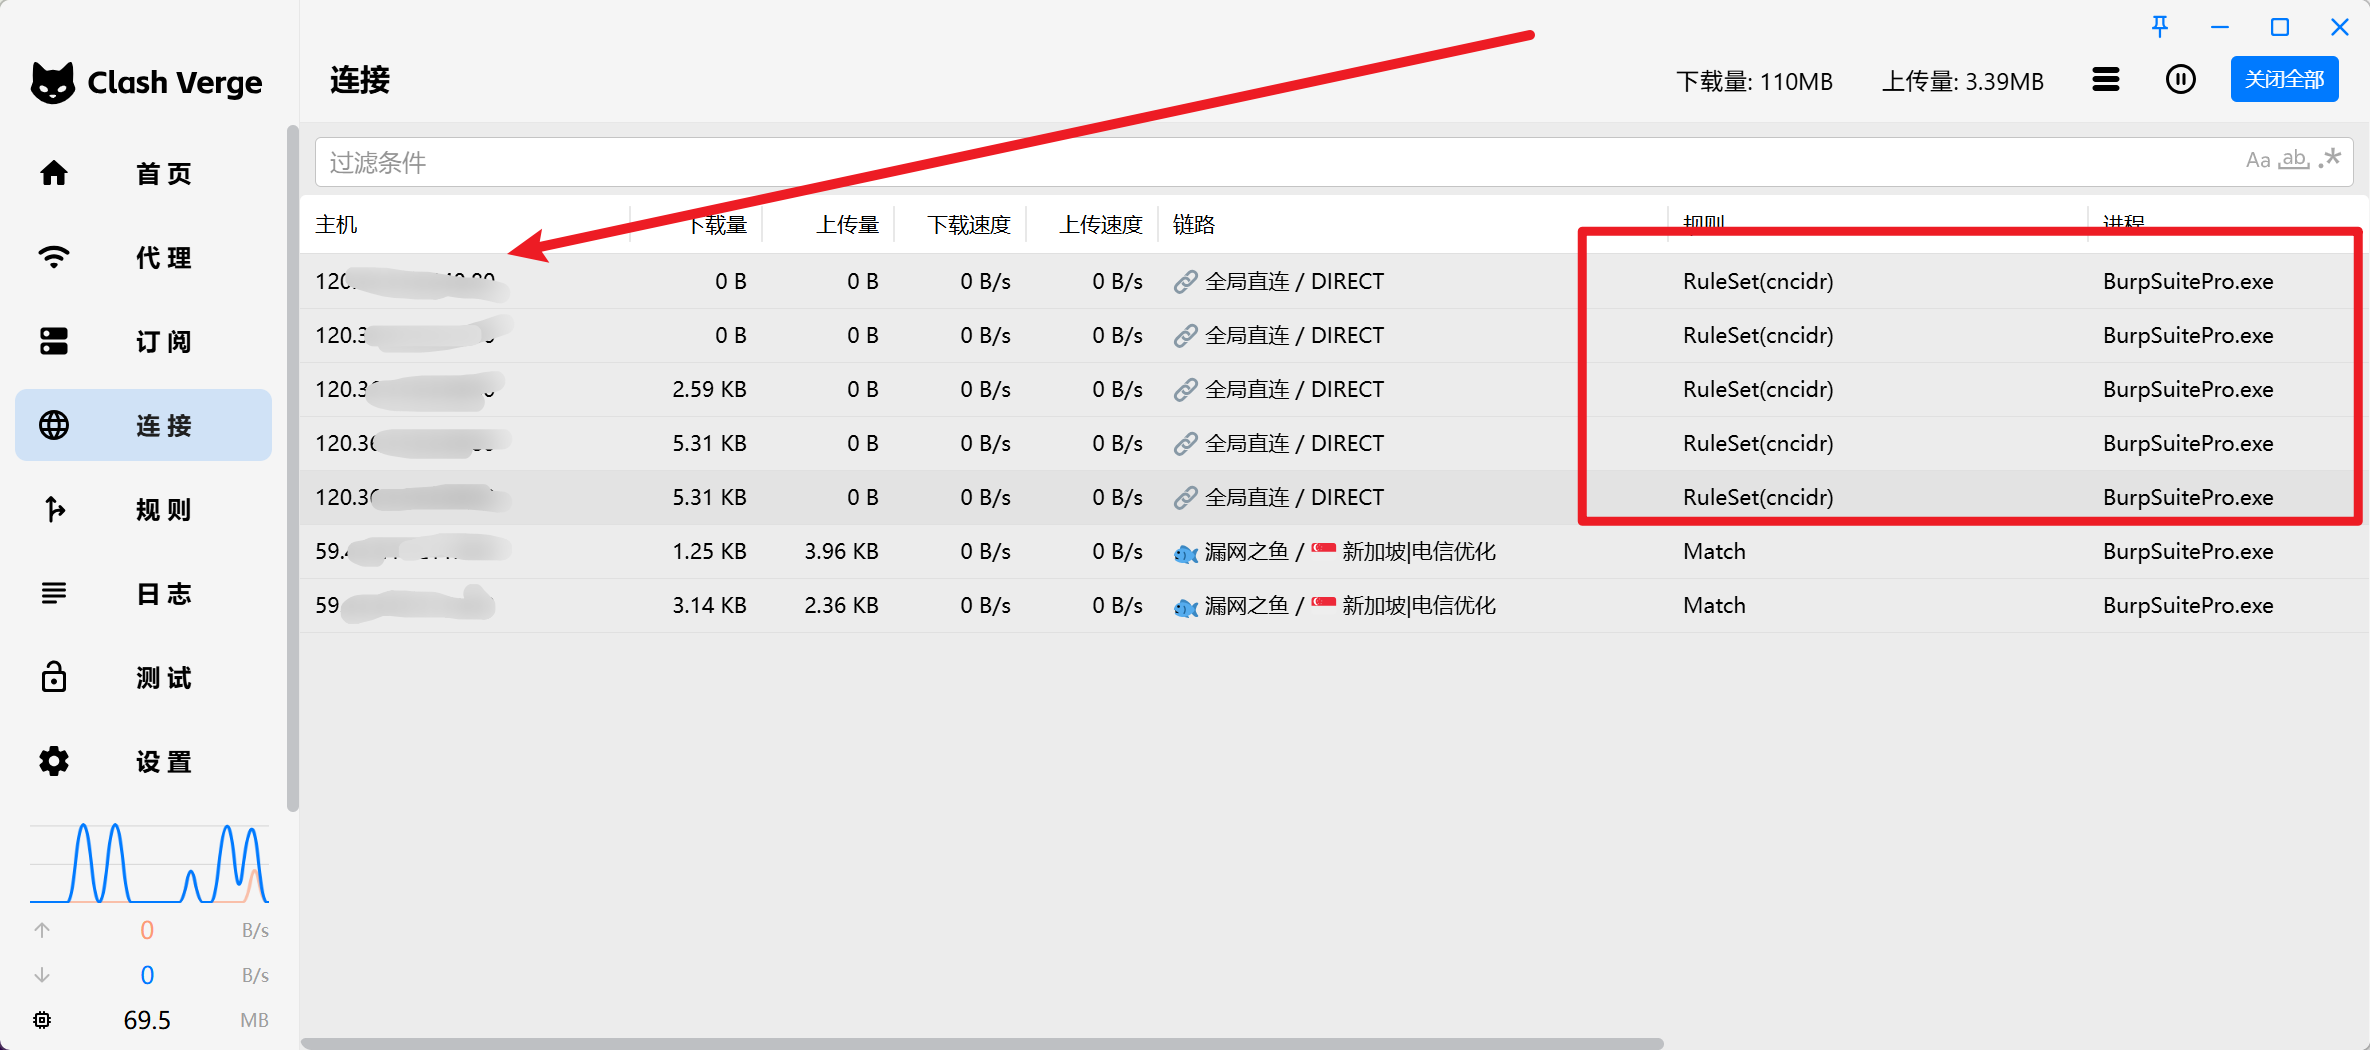Open the 设置 settings page

click(143, 761)
